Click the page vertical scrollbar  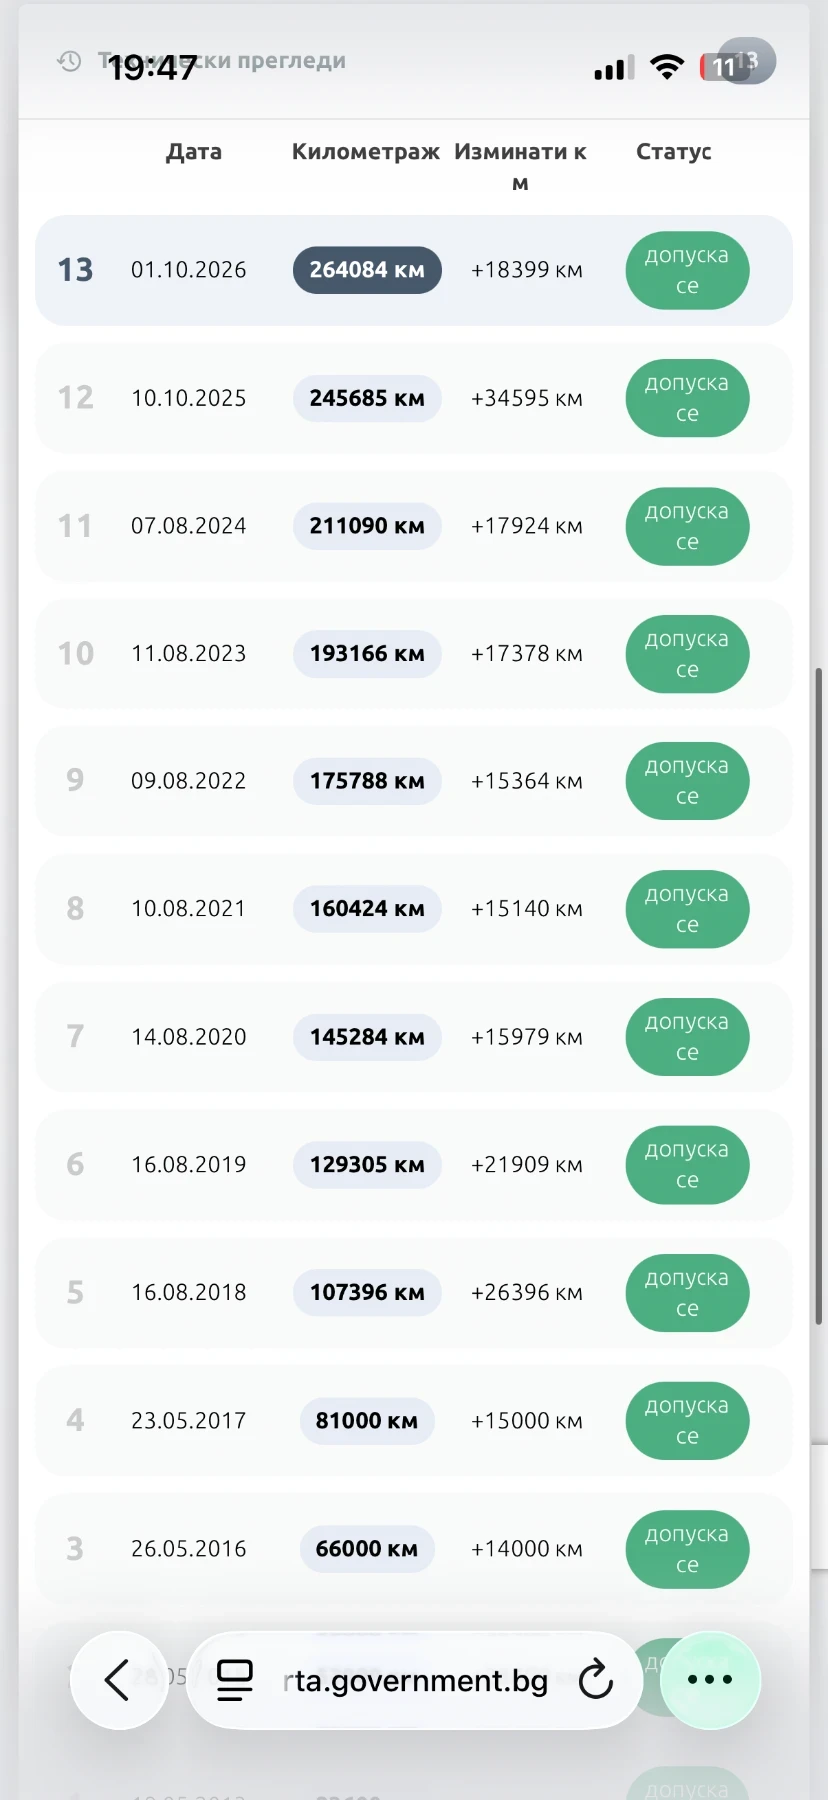click(x=819, y=995)
